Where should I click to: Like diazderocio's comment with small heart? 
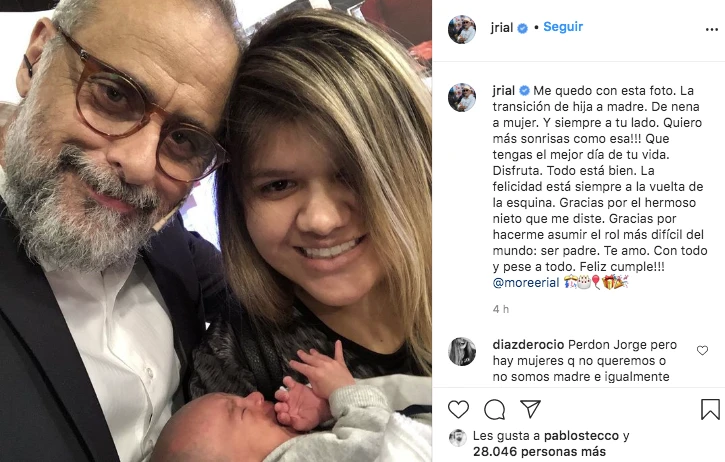[702, 351]
